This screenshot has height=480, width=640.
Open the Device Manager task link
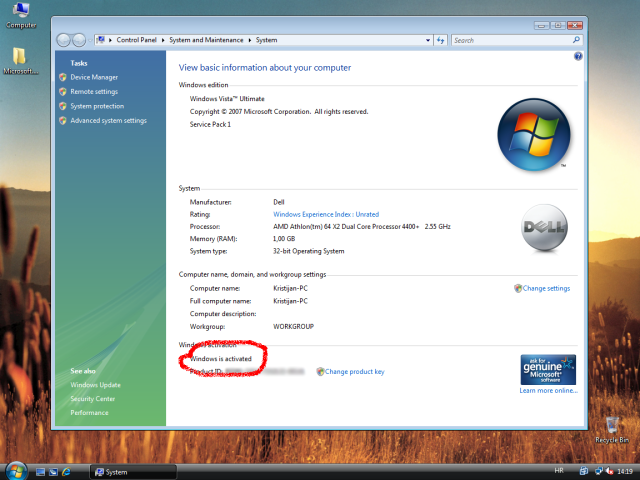point(94,77)
